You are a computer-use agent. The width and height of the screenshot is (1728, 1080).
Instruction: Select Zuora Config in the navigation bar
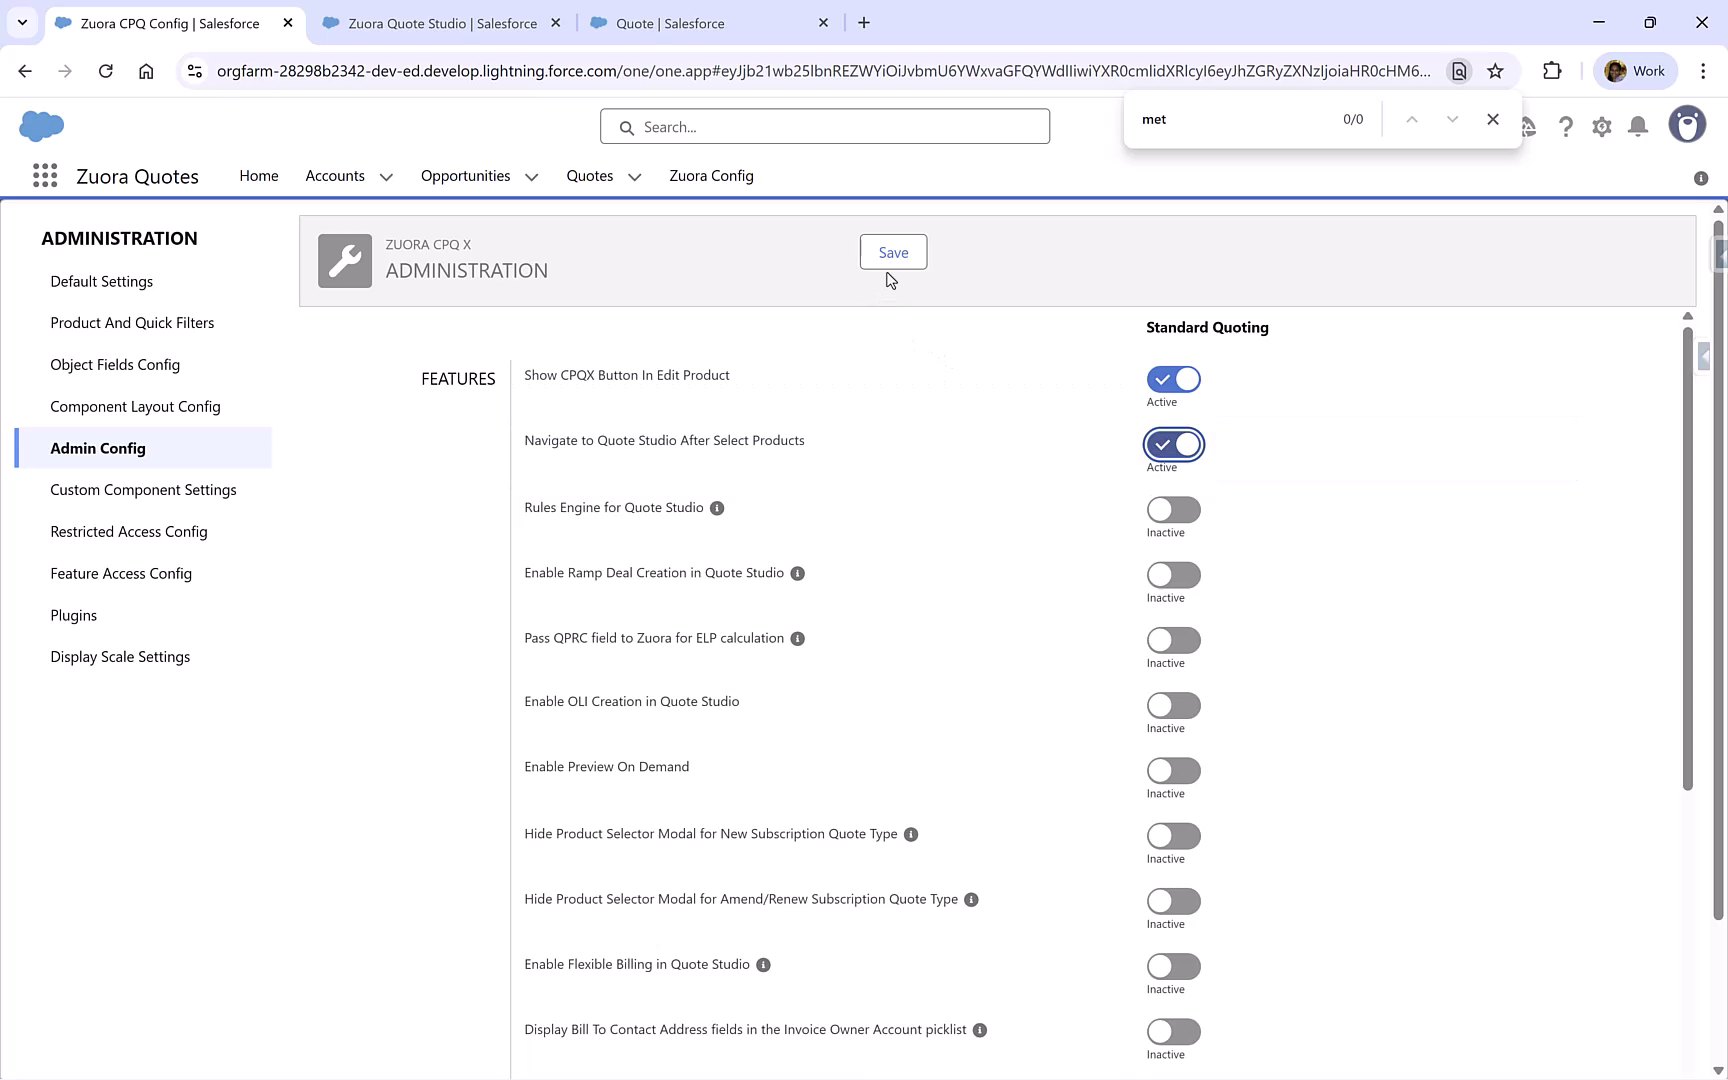click(711, 176)
